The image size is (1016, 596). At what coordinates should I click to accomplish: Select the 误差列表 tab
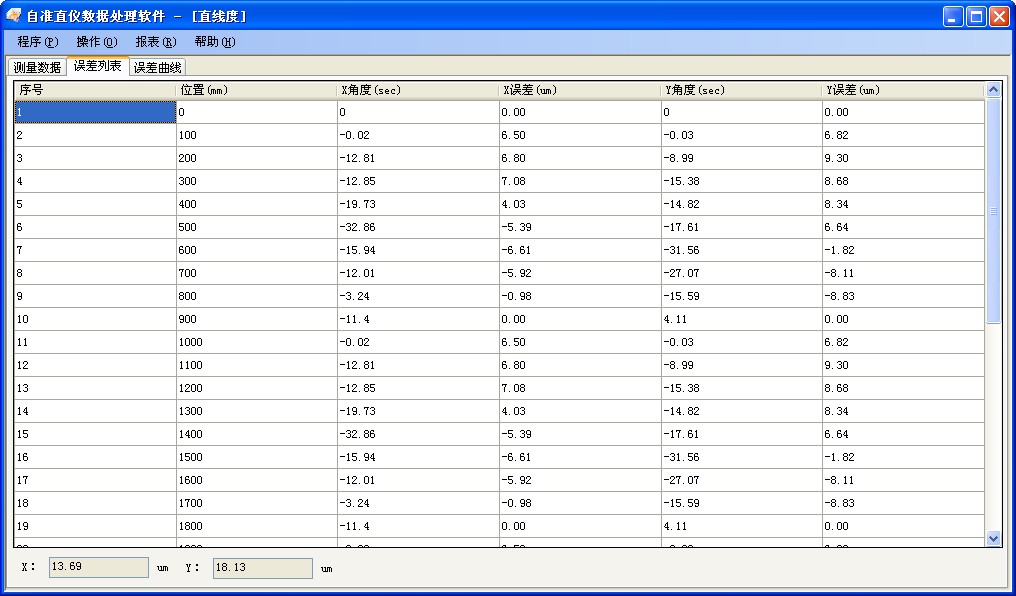[x=98, y=66]
